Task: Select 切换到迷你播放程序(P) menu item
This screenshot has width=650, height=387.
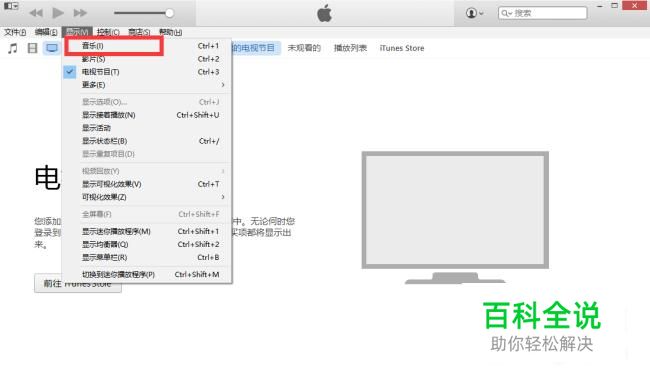Action: click(x=147, y=274)
